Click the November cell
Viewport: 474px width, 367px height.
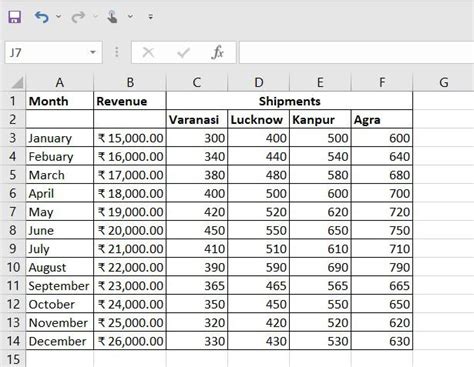(60, 323)
